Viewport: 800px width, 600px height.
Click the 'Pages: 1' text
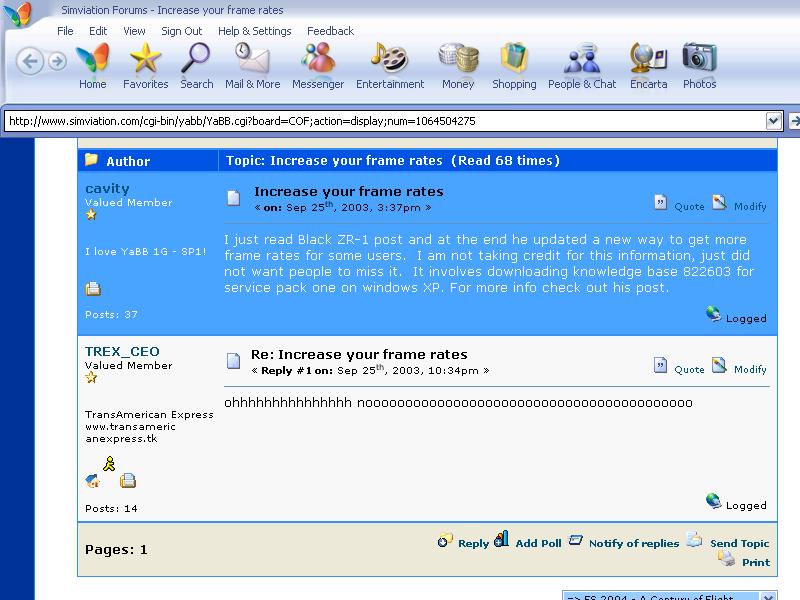pyautogui.click(x=116, y=549)
